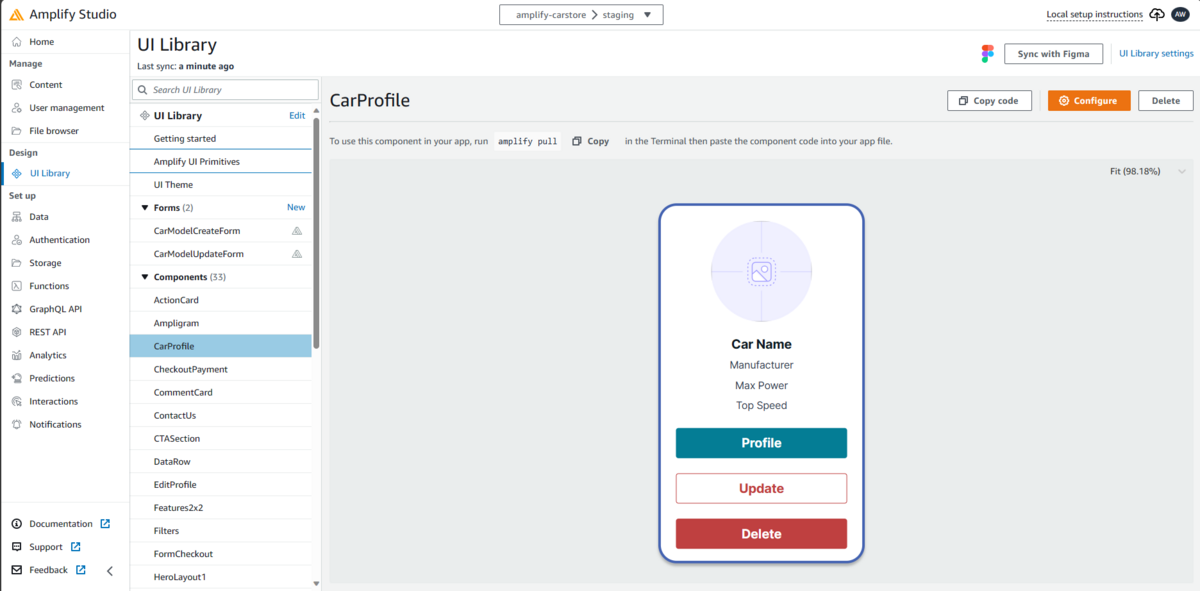Screen dimensions: 1200x591
Task: Click the cloud deployment status icon
Action: click(1157, 14)
